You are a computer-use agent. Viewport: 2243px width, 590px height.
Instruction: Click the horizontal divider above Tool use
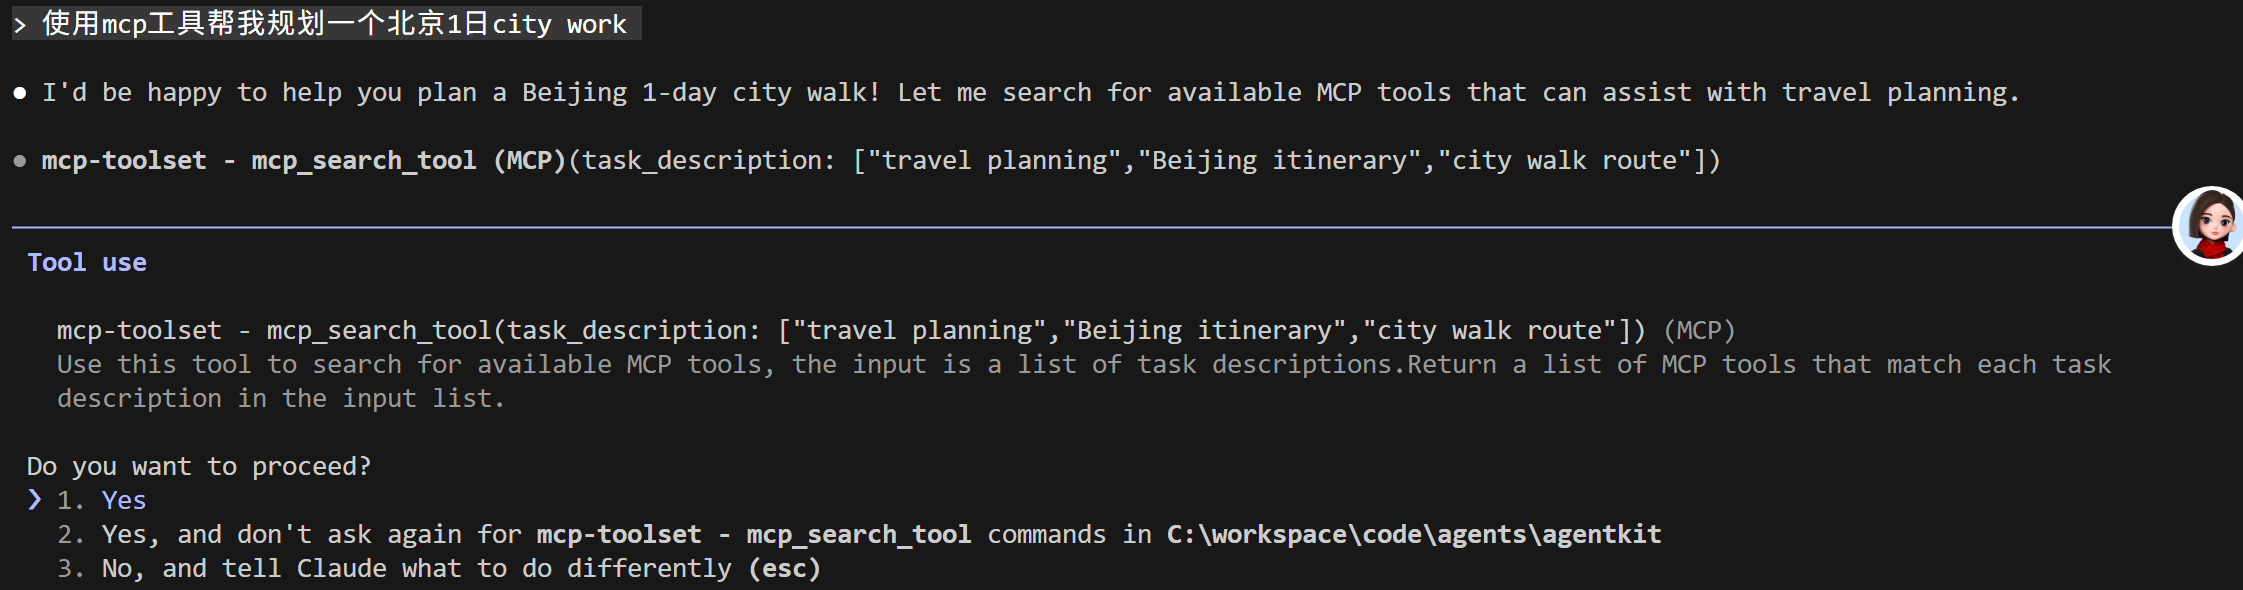tap(1000, 227)
